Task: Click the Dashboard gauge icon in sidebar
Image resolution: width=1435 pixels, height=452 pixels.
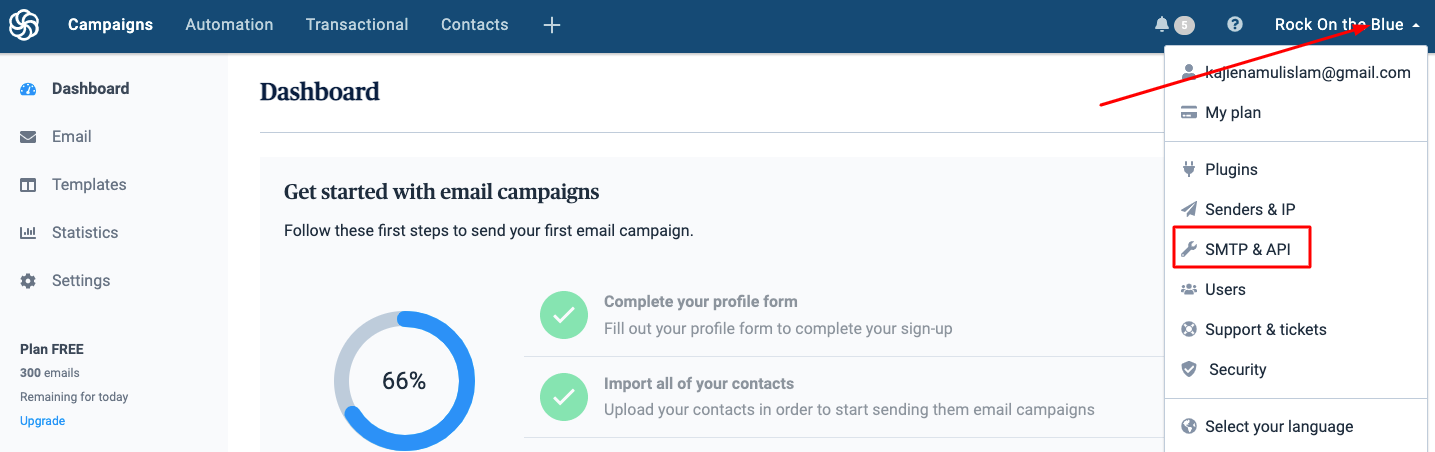Action: [x=29, y=89]
